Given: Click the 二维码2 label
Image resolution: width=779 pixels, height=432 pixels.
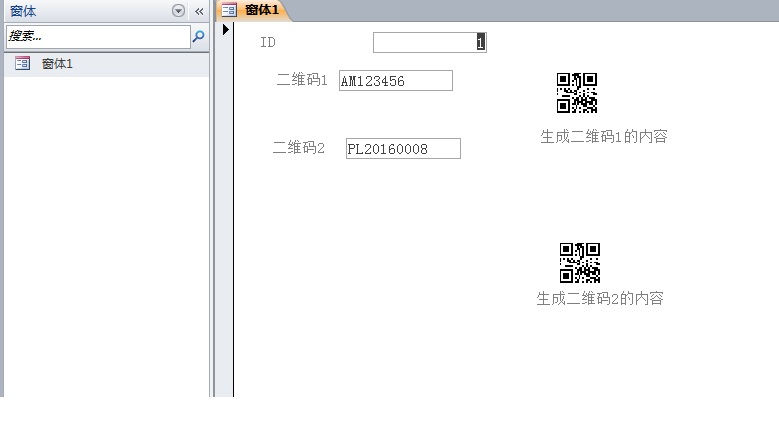Looking at the screenshot, I should pyautogui.click(x=299, y=147).
